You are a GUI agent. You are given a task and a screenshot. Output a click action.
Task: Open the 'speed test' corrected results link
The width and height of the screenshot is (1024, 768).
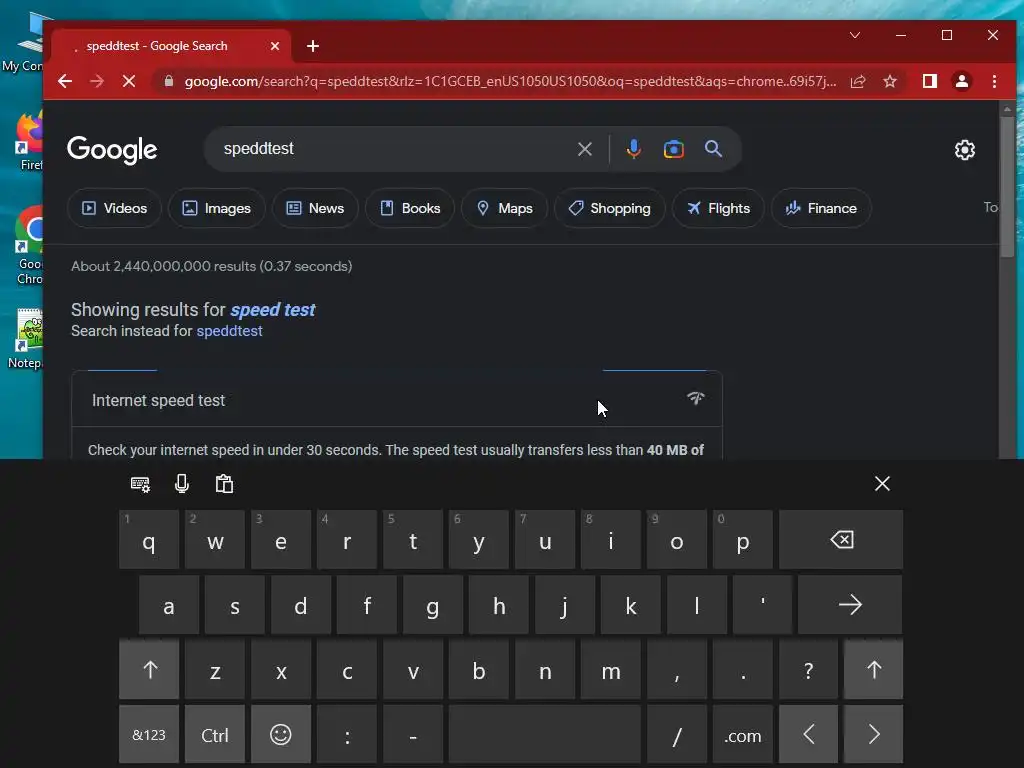click(x=273, y=310)
